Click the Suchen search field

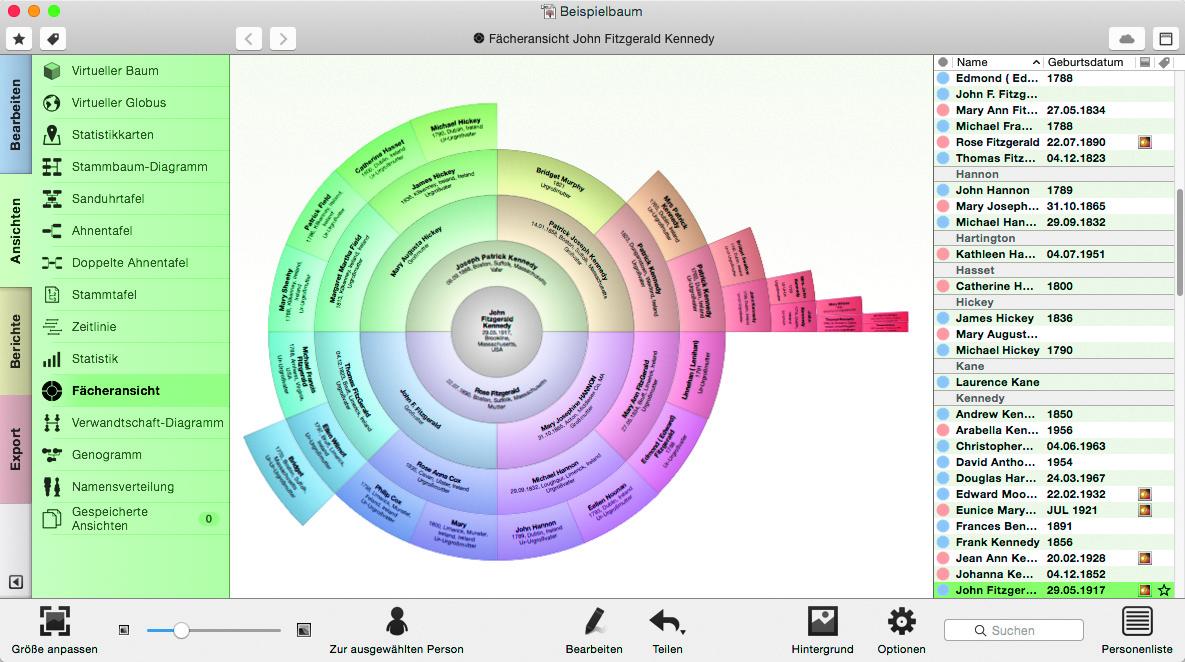[1013, 630]
